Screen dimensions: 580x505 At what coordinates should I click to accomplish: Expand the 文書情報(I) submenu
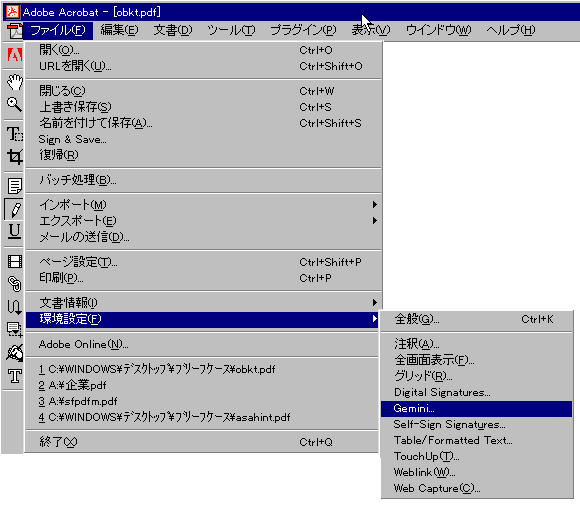click(203, 303)
